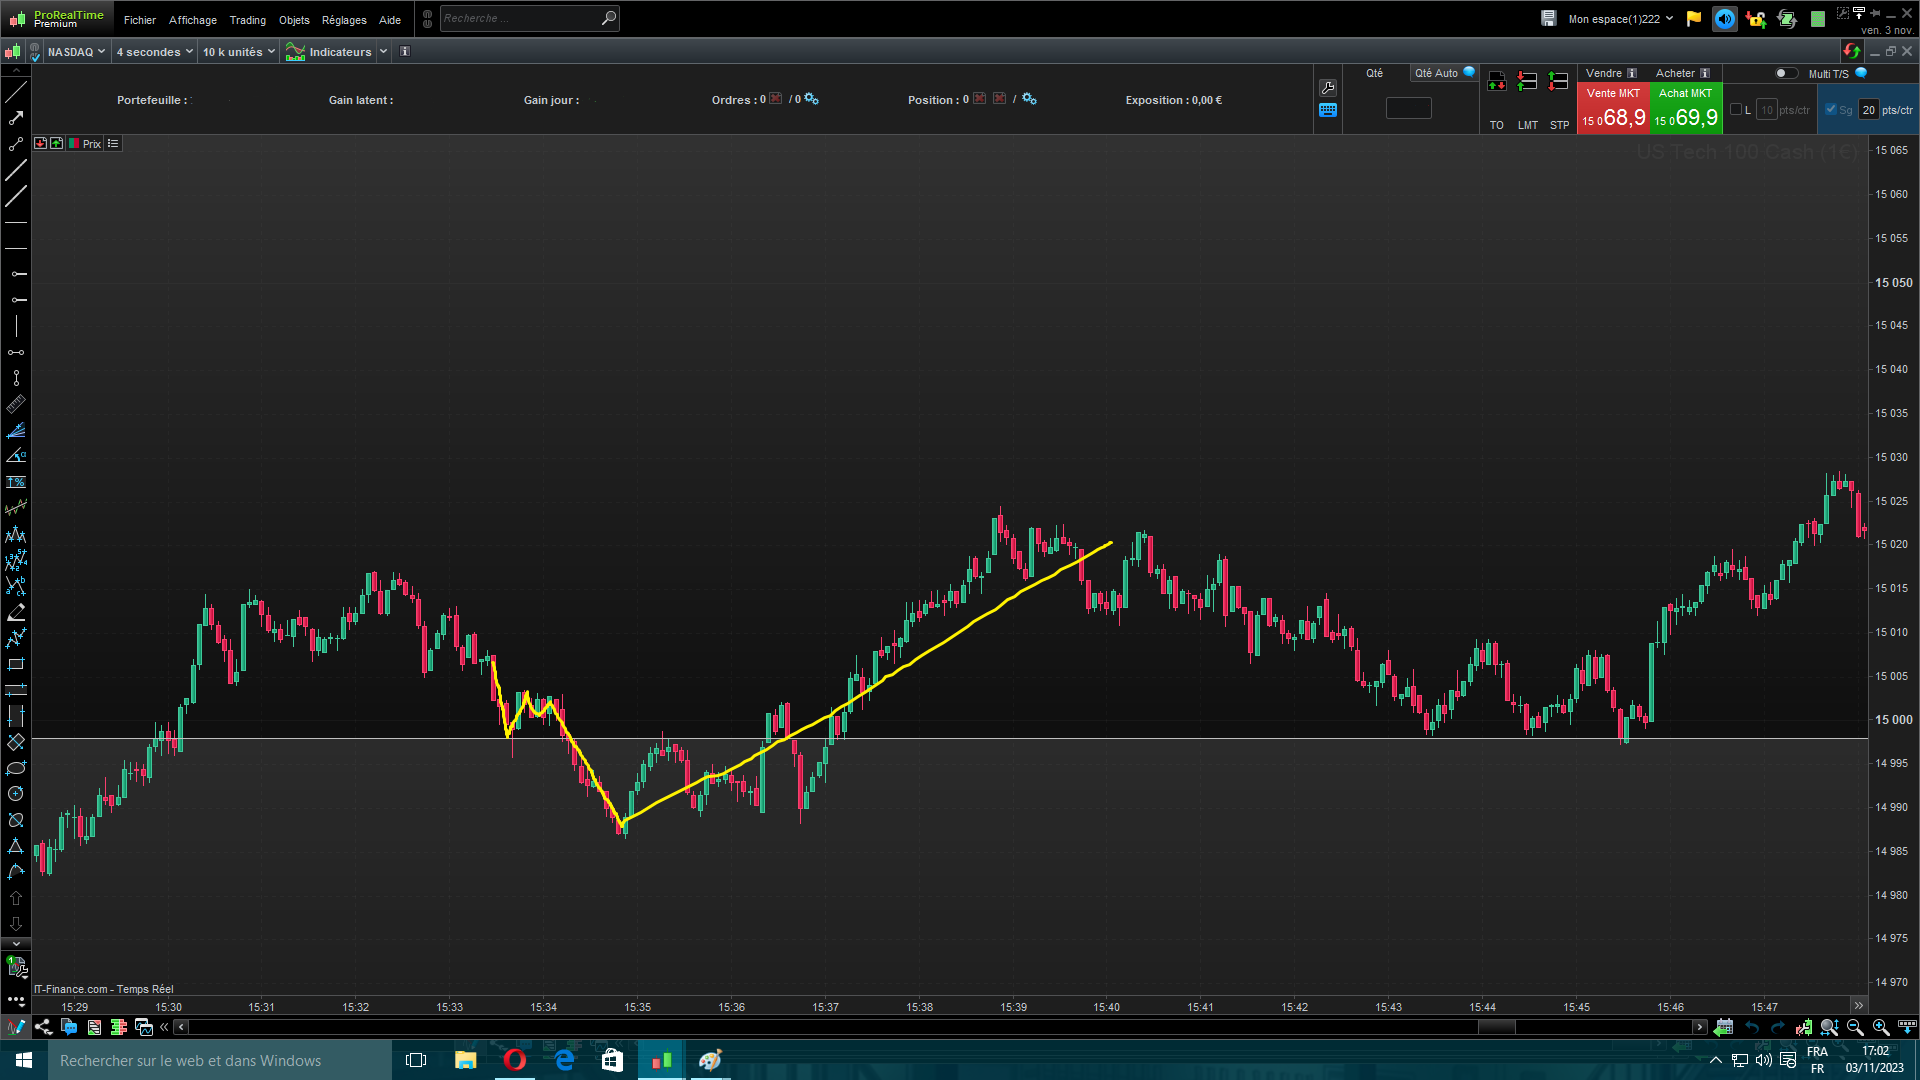
Task: Select the ruler measurement tool
Action: pos(16,405)
